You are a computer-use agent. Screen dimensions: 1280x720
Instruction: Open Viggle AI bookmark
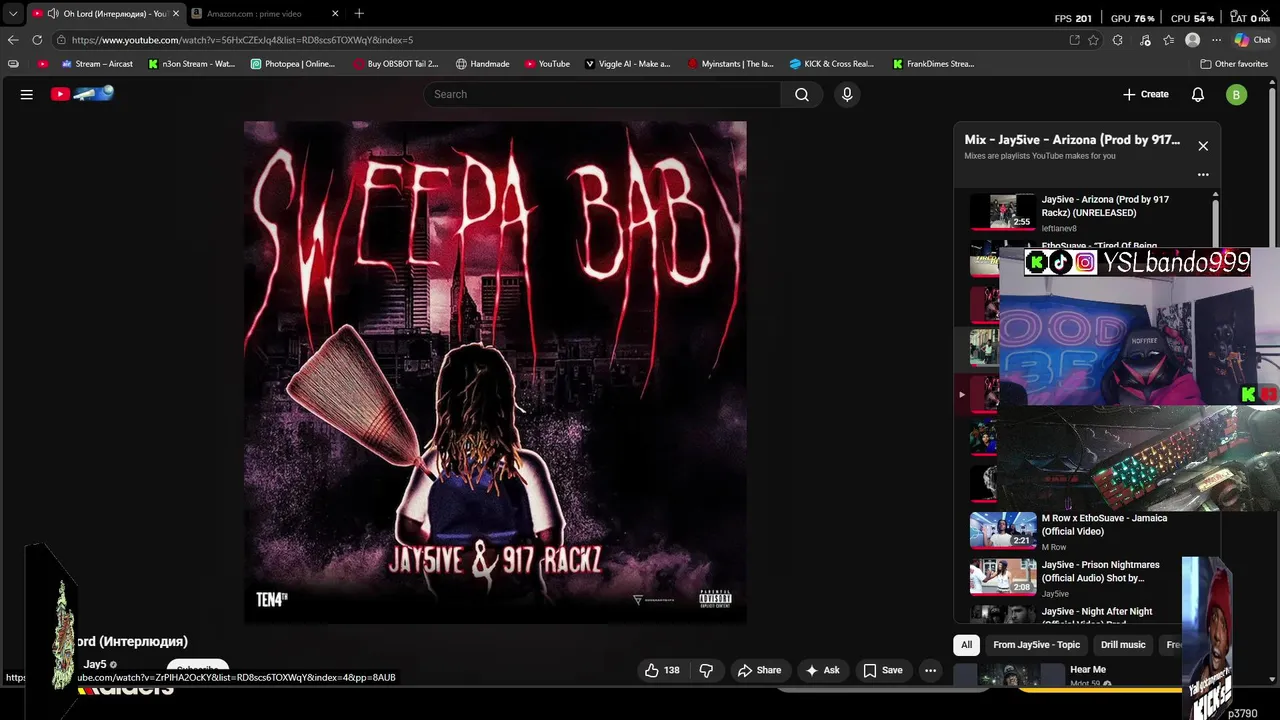tap(627, 64)
